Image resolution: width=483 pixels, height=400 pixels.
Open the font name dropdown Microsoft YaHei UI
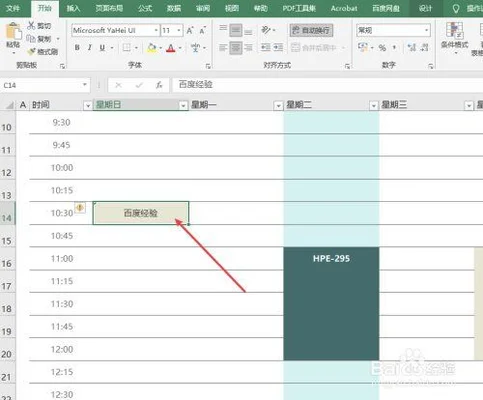(x=156, y=31)
